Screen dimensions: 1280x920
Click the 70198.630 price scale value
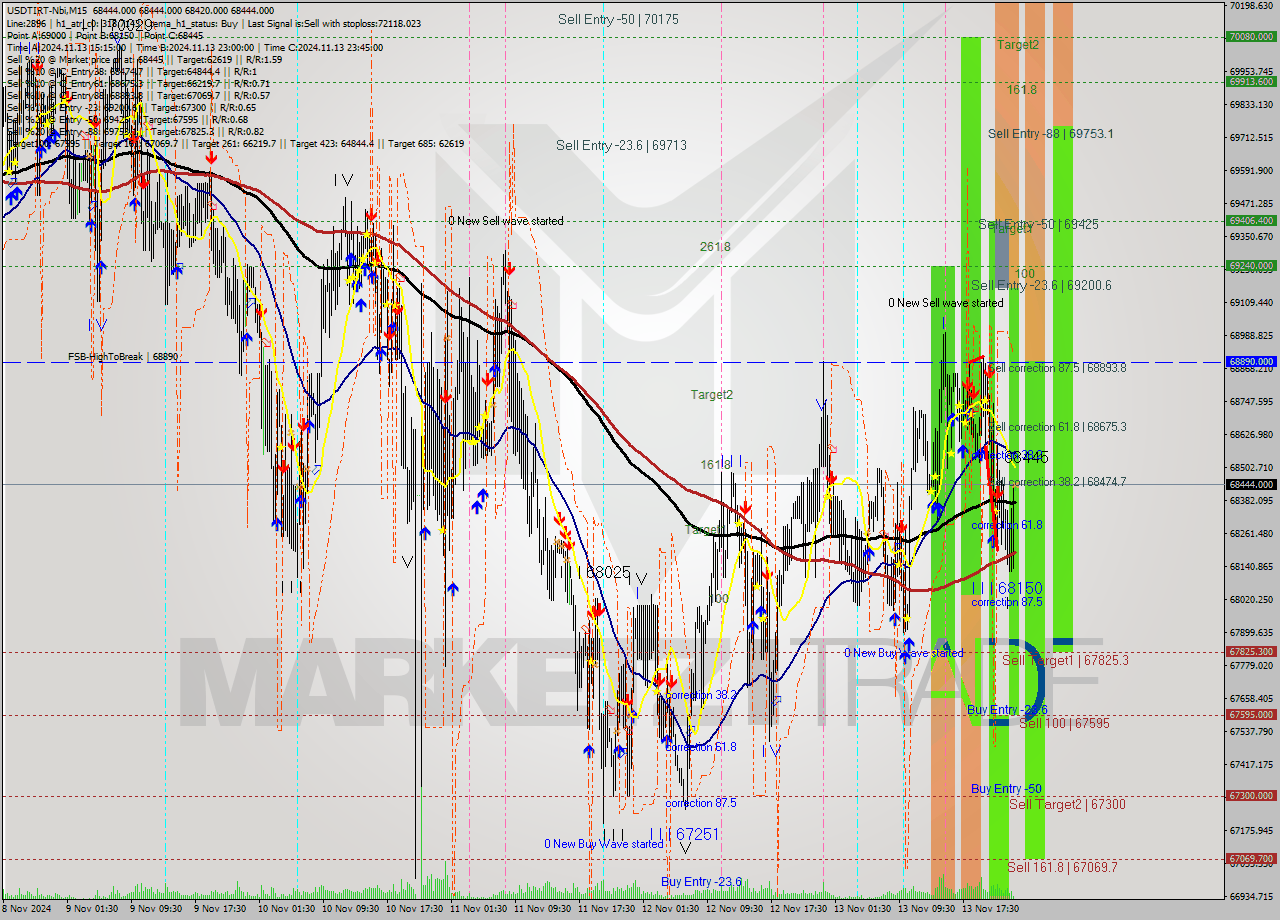[1251, 6]
